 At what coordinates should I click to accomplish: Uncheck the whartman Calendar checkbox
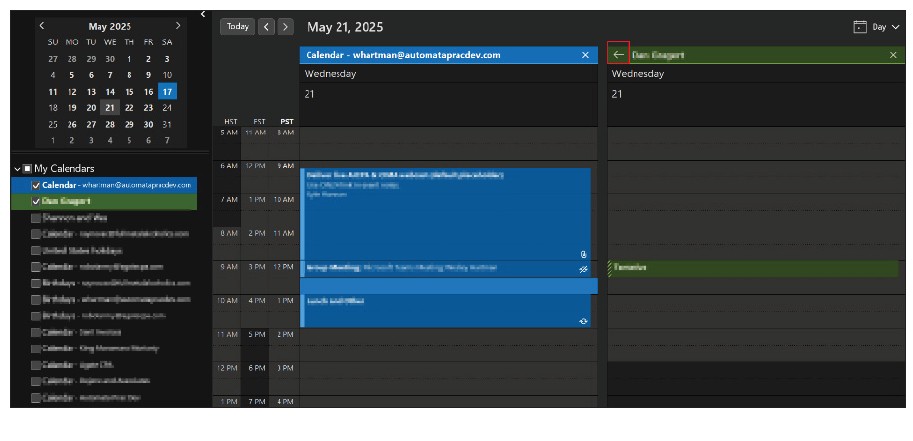coord(36,185)
